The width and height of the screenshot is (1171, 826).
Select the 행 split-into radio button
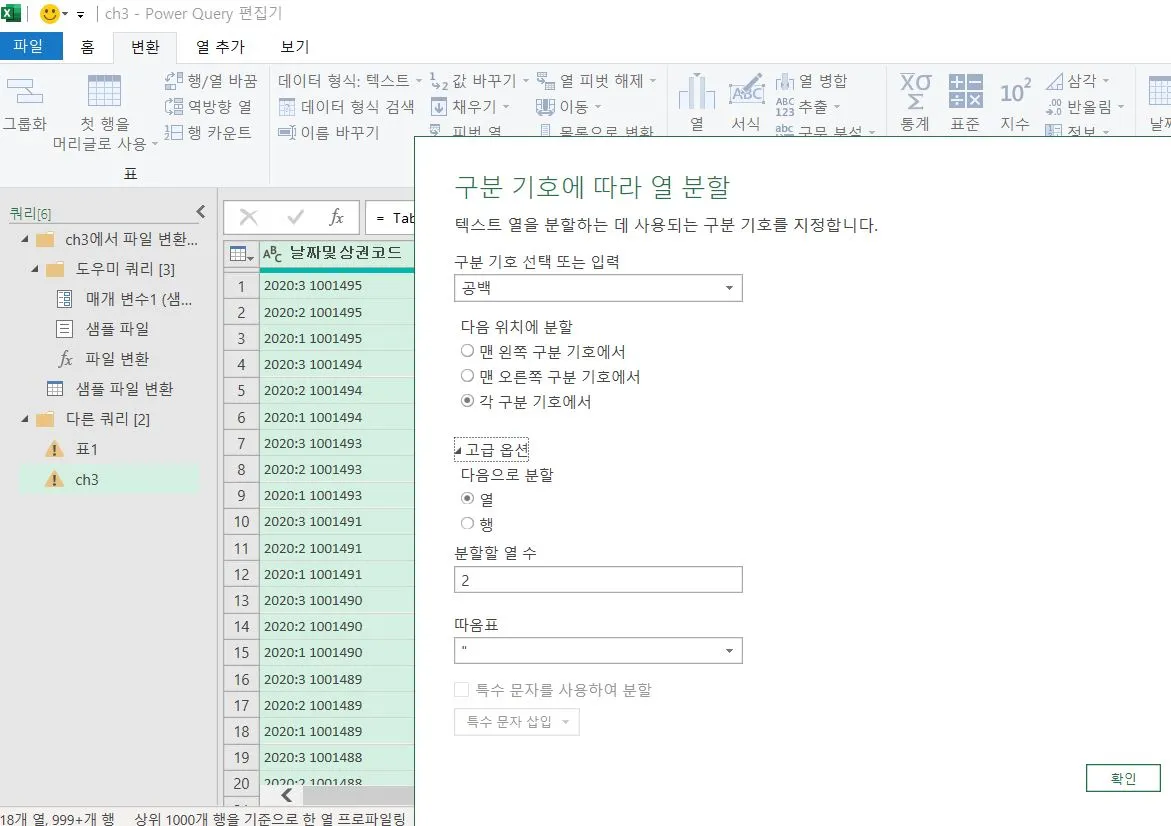pyautogui.click(x=468, y=524)
